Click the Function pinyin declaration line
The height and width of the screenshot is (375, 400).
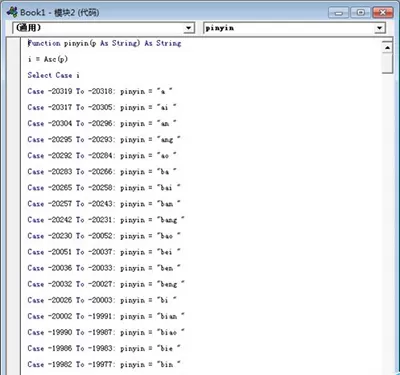[x=104, y=43]
